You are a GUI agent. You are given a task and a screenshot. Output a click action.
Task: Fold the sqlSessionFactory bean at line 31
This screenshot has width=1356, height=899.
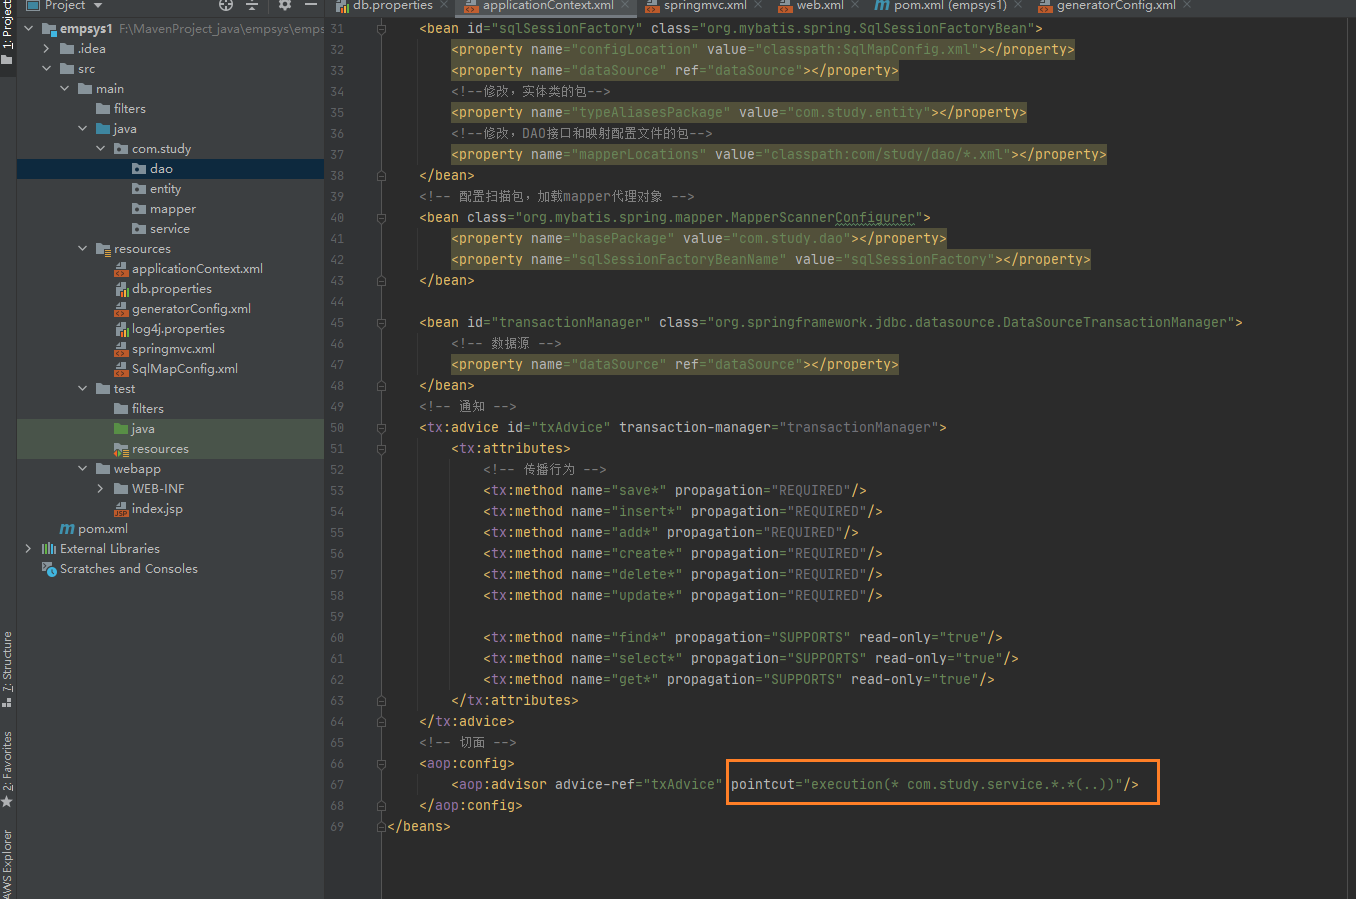click(382, 29)
